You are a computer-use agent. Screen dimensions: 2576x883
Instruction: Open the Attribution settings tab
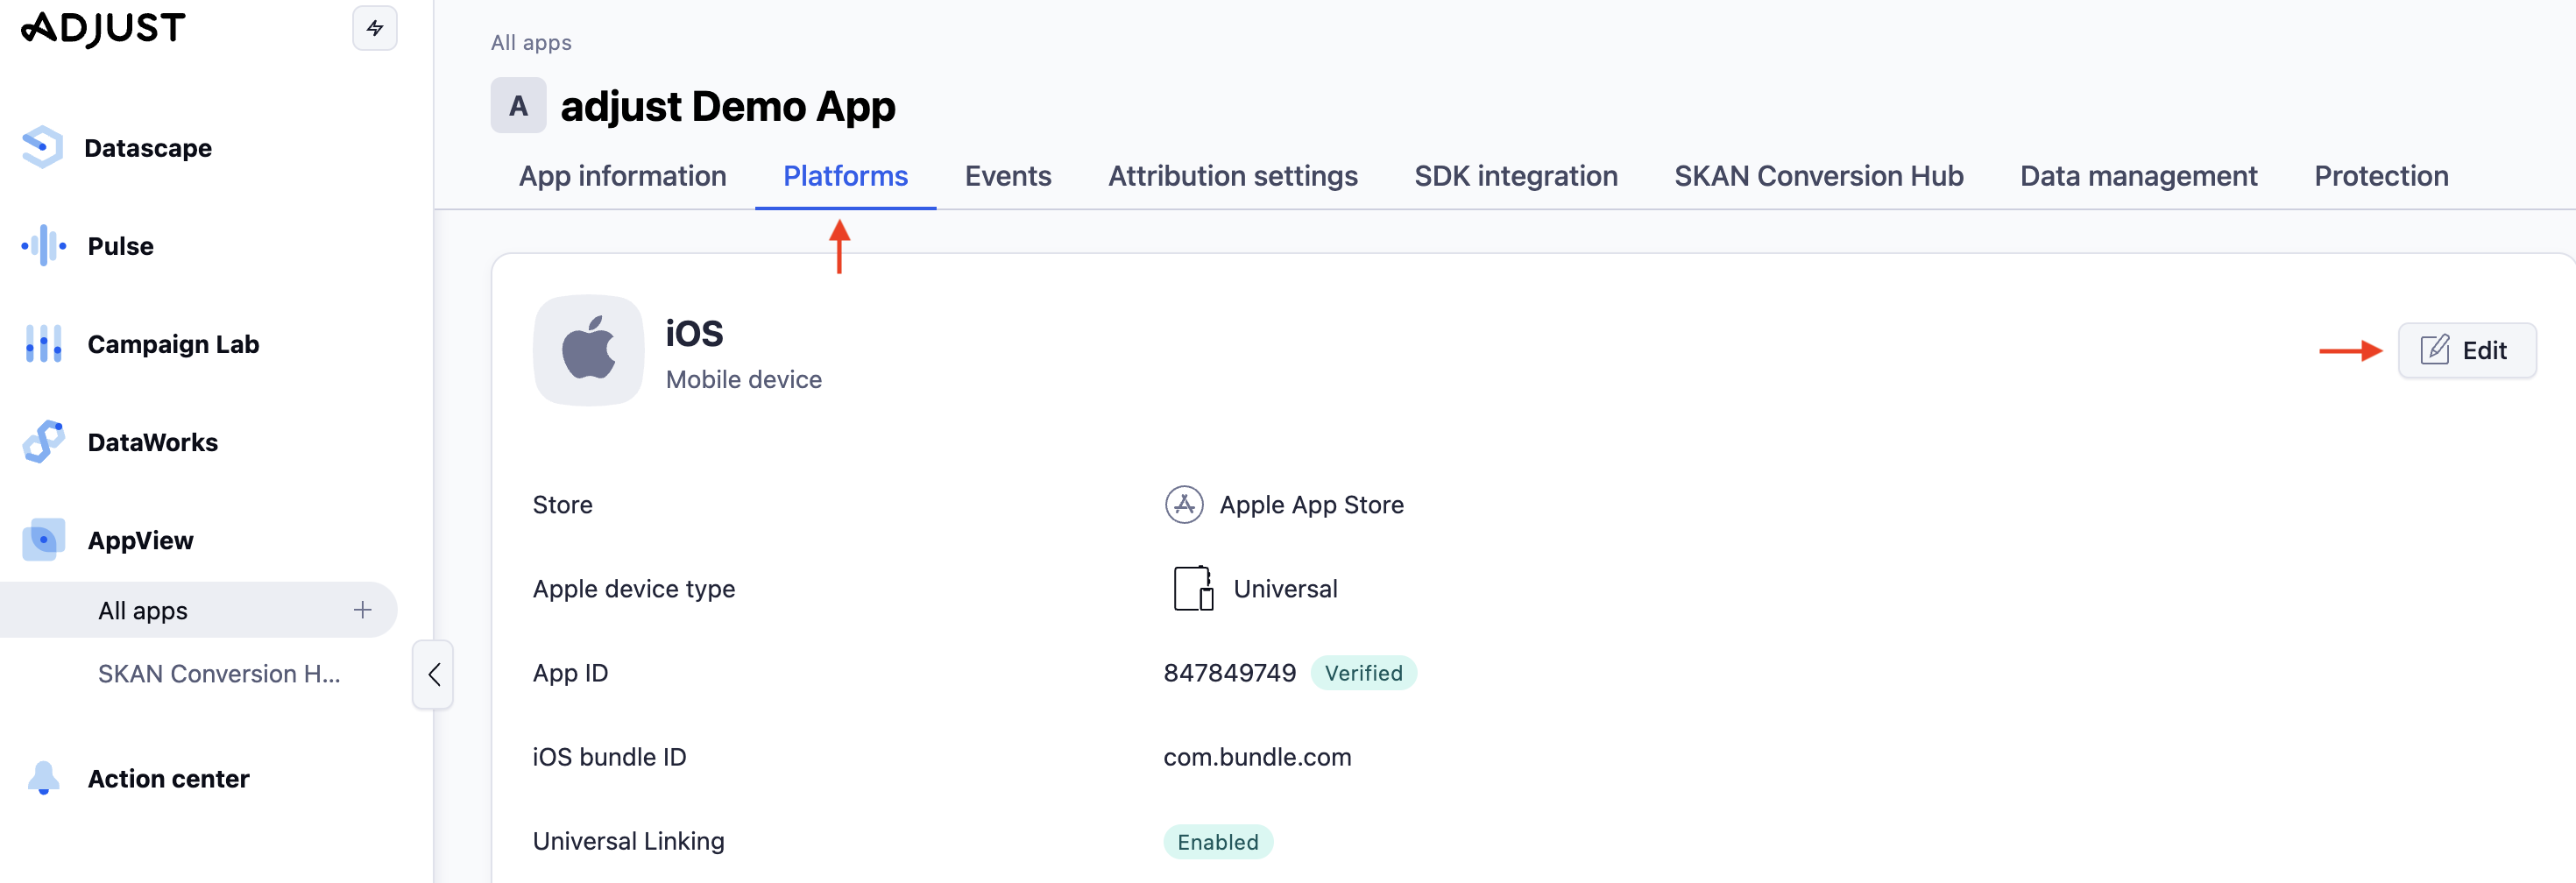(1232, 176)
